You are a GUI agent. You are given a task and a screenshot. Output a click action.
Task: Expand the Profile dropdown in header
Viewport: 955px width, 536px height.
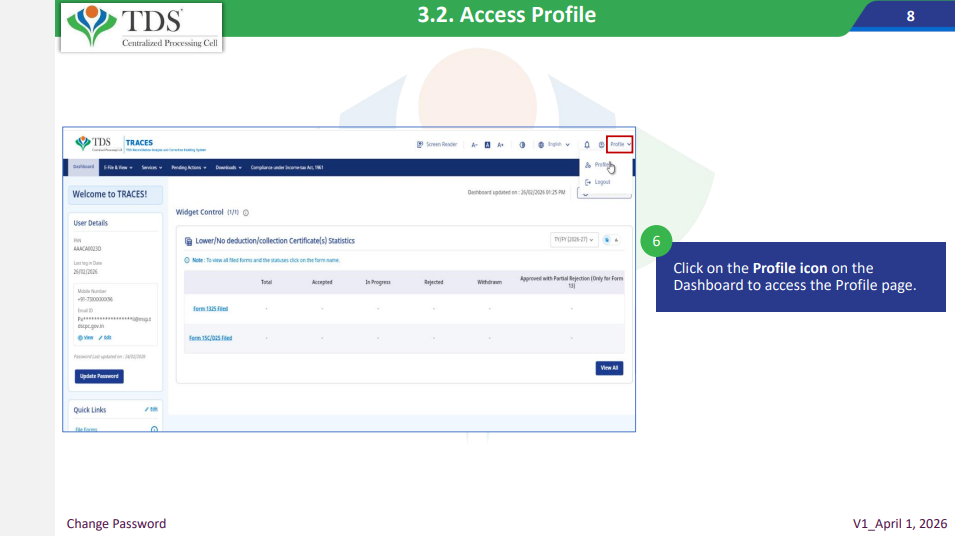621,144
